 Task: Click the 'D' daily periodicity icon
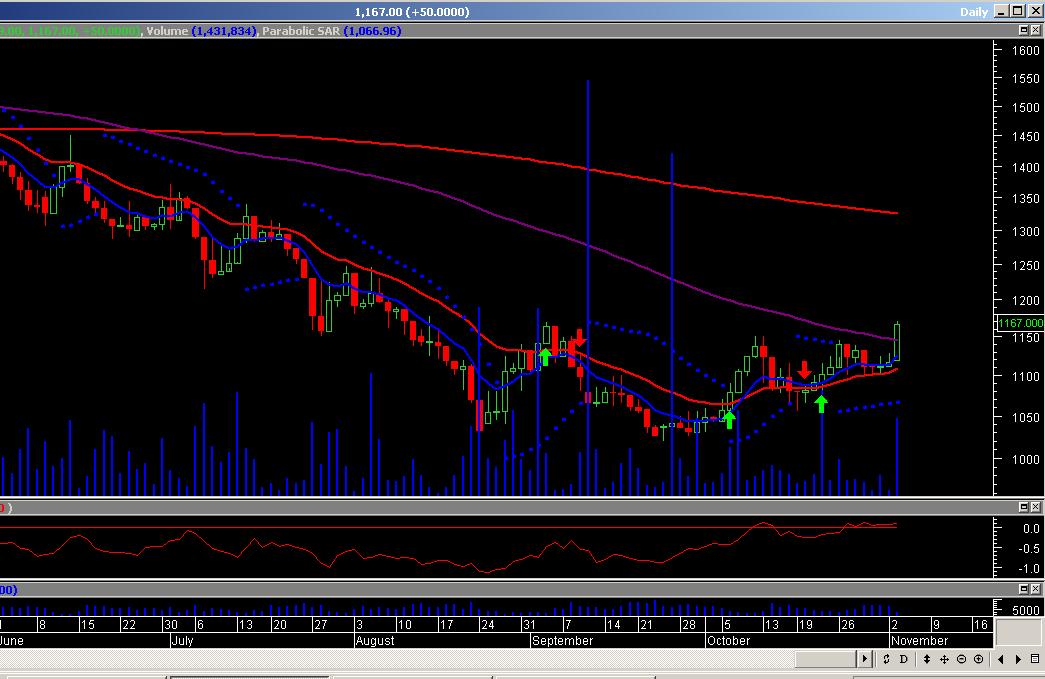point(904,660)
